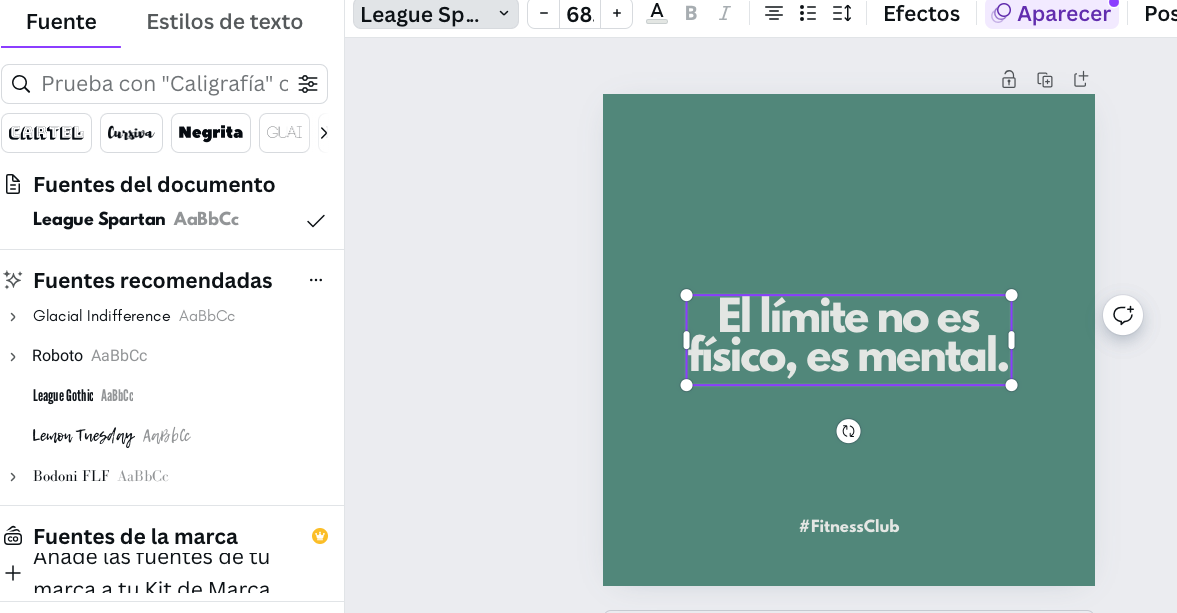1177x613 pixels.
Task: Select the quote text box on canvas
Action: (x=849, y=340)
